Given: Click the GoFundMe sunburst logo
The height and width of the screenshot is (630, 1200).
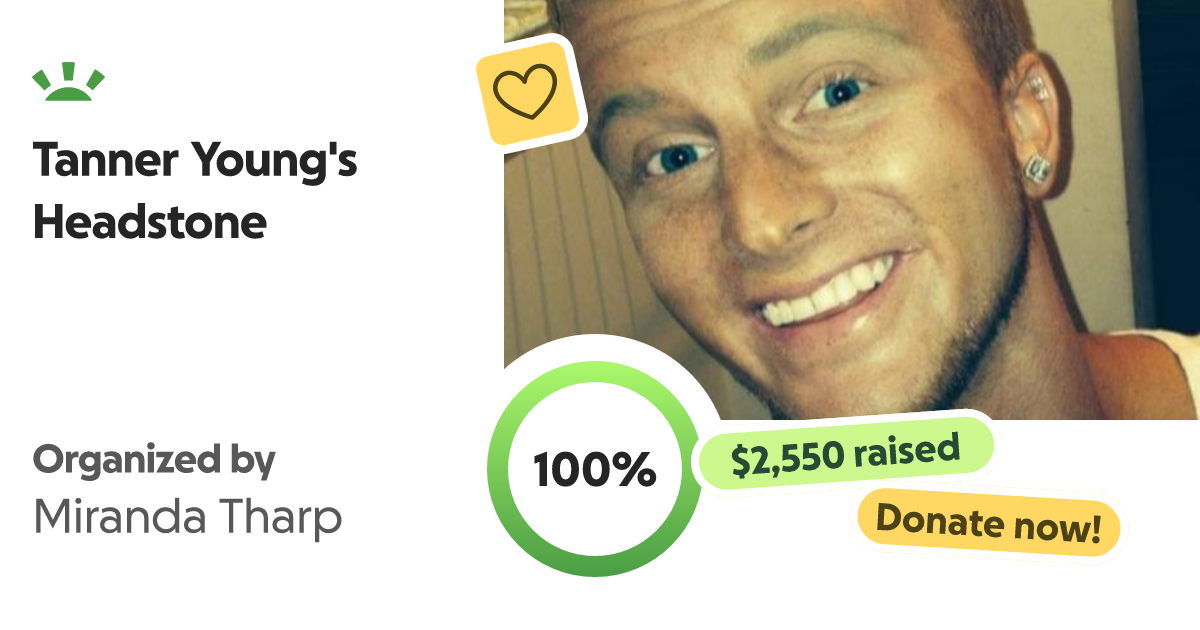Looking at the screenshot, I should [68, 84].
